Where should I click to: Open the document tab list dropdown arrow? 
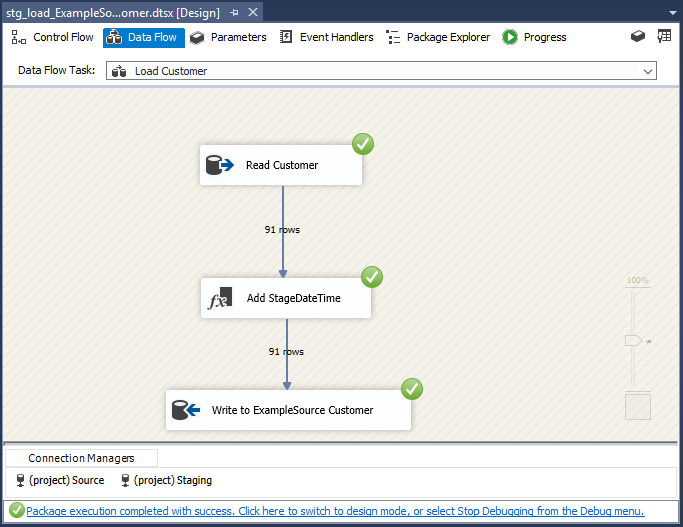click(673, 13)
